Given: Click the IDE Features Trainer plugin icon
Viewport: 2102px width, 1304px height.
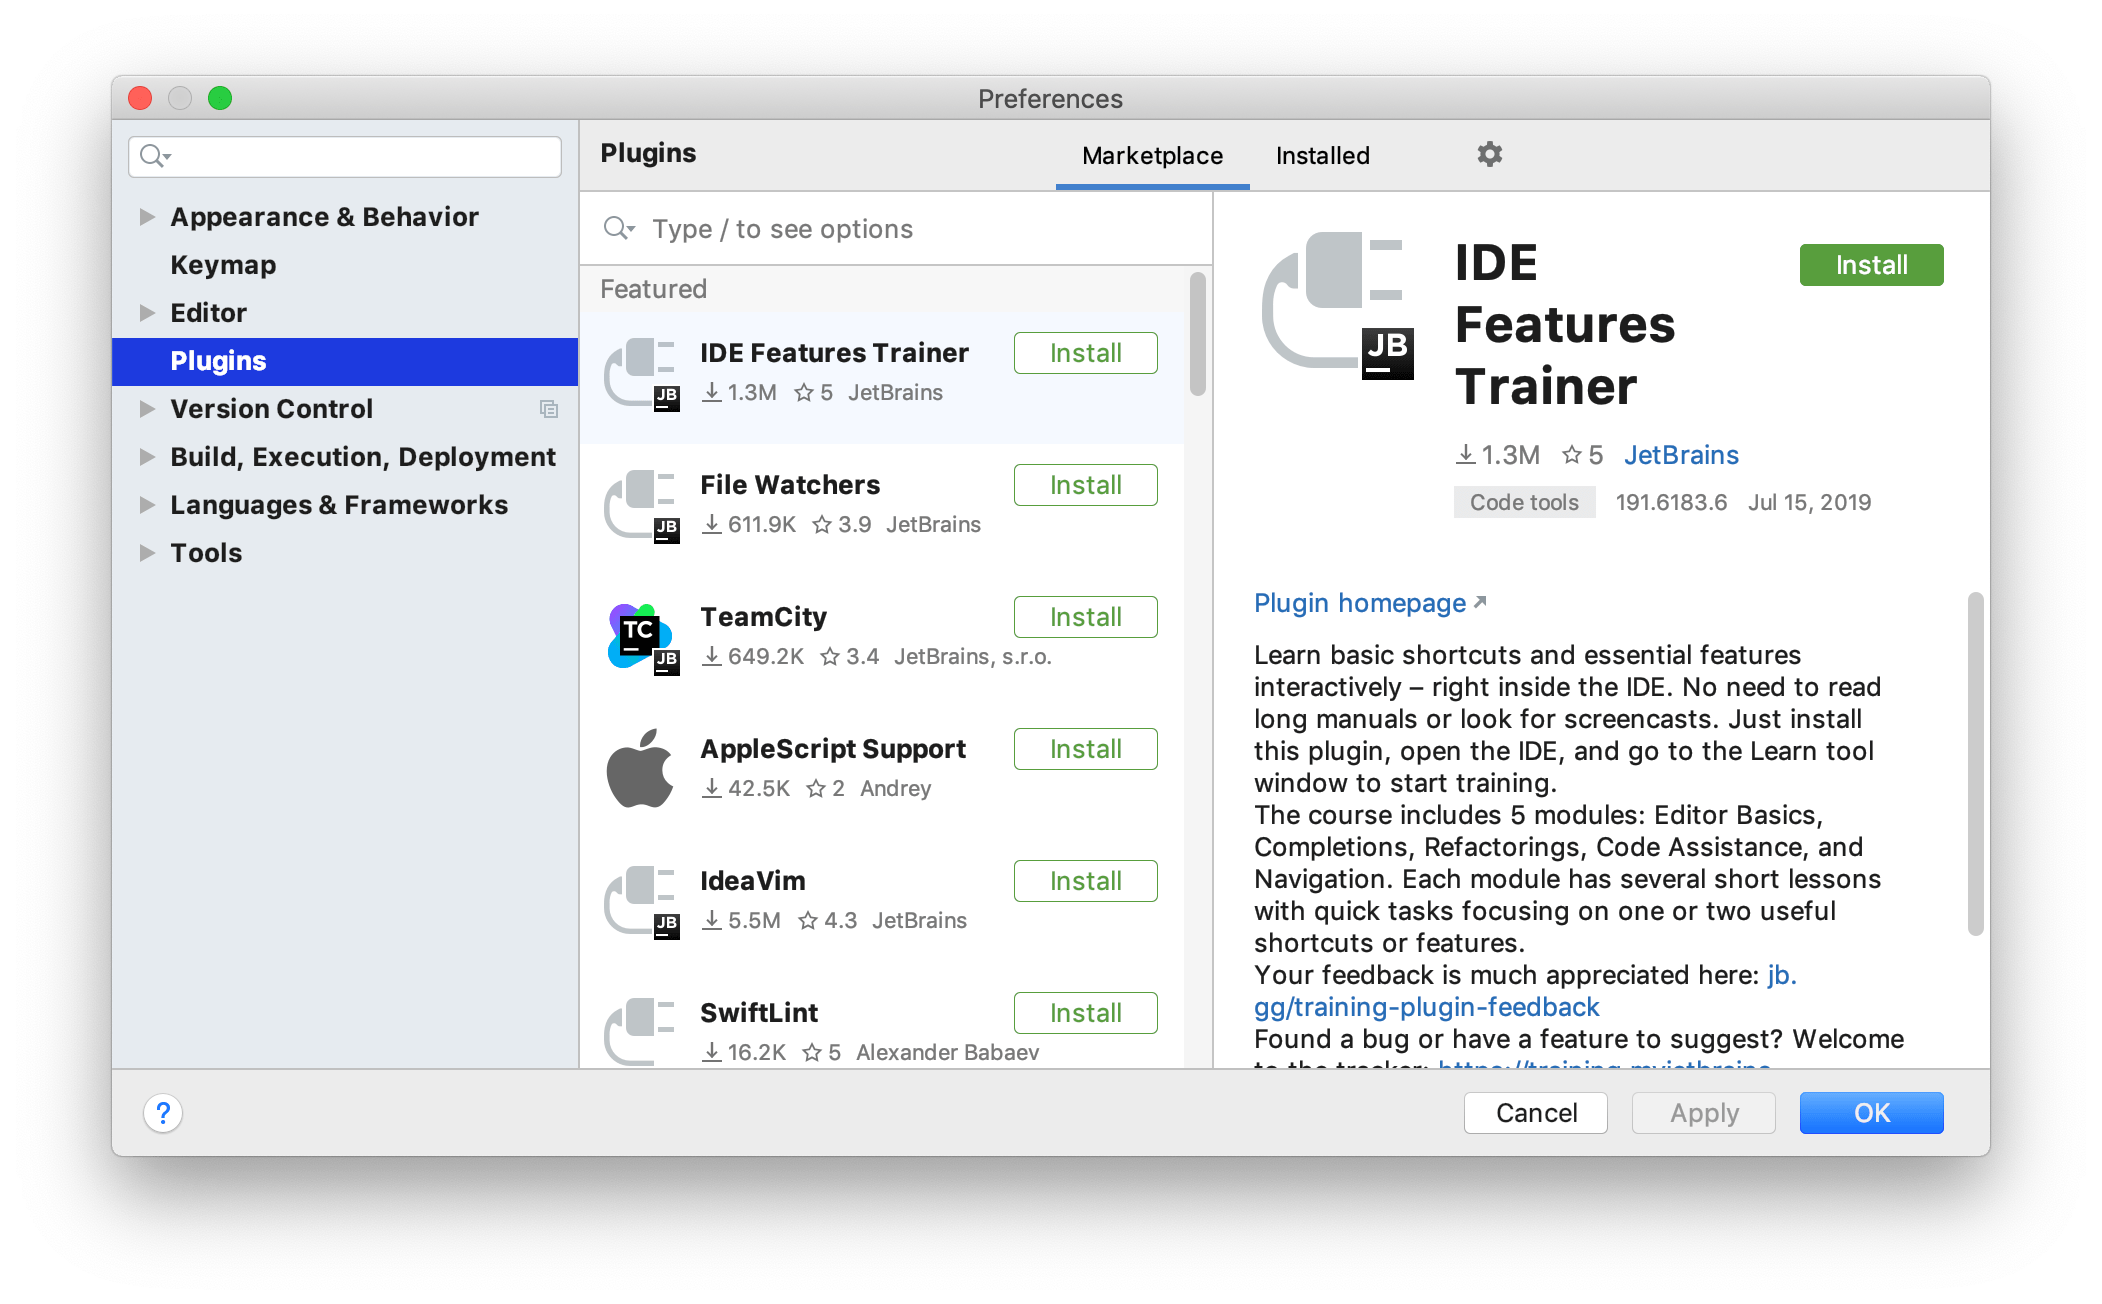Looking at the screenshot, I should (x=642, y=375).
